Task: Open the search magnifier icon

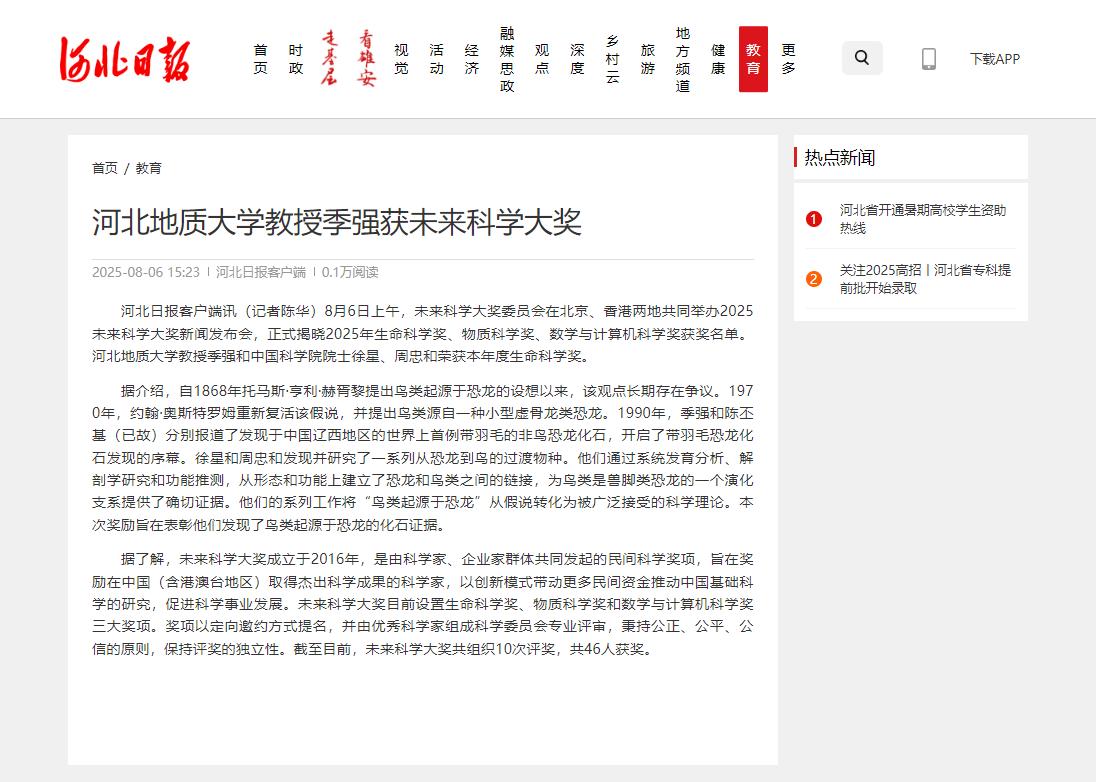Action: [862, 58]
